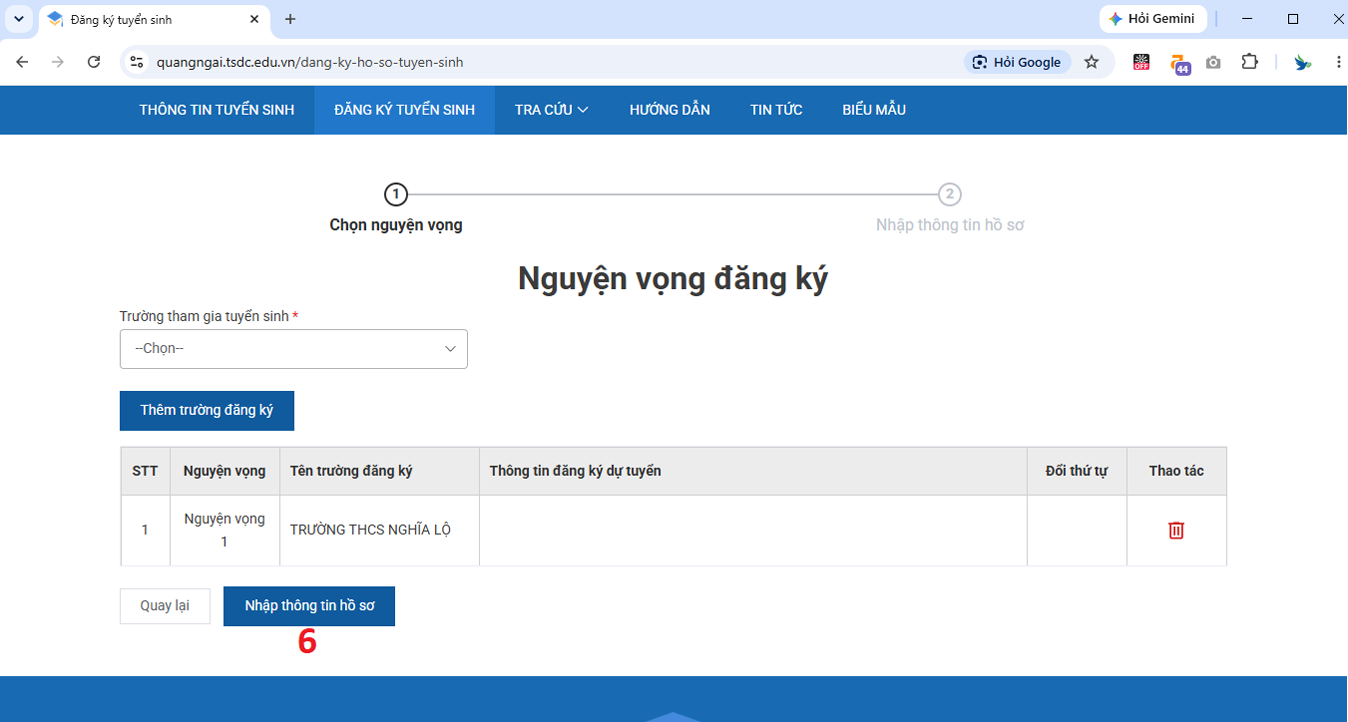Click the Hỏi Gemini button
The width and height of the screenshot is (1348, 722).
click(x=1153, y=19)
